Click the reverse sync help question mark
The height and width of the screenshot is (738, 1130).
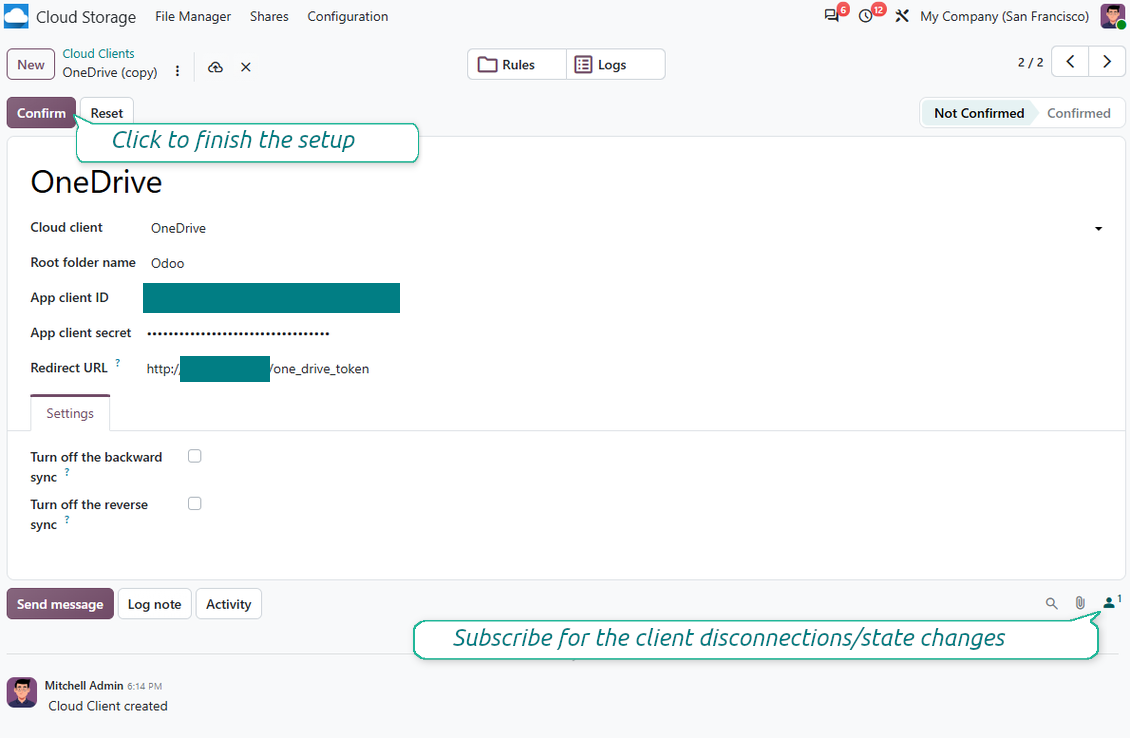tap(67, 520)
